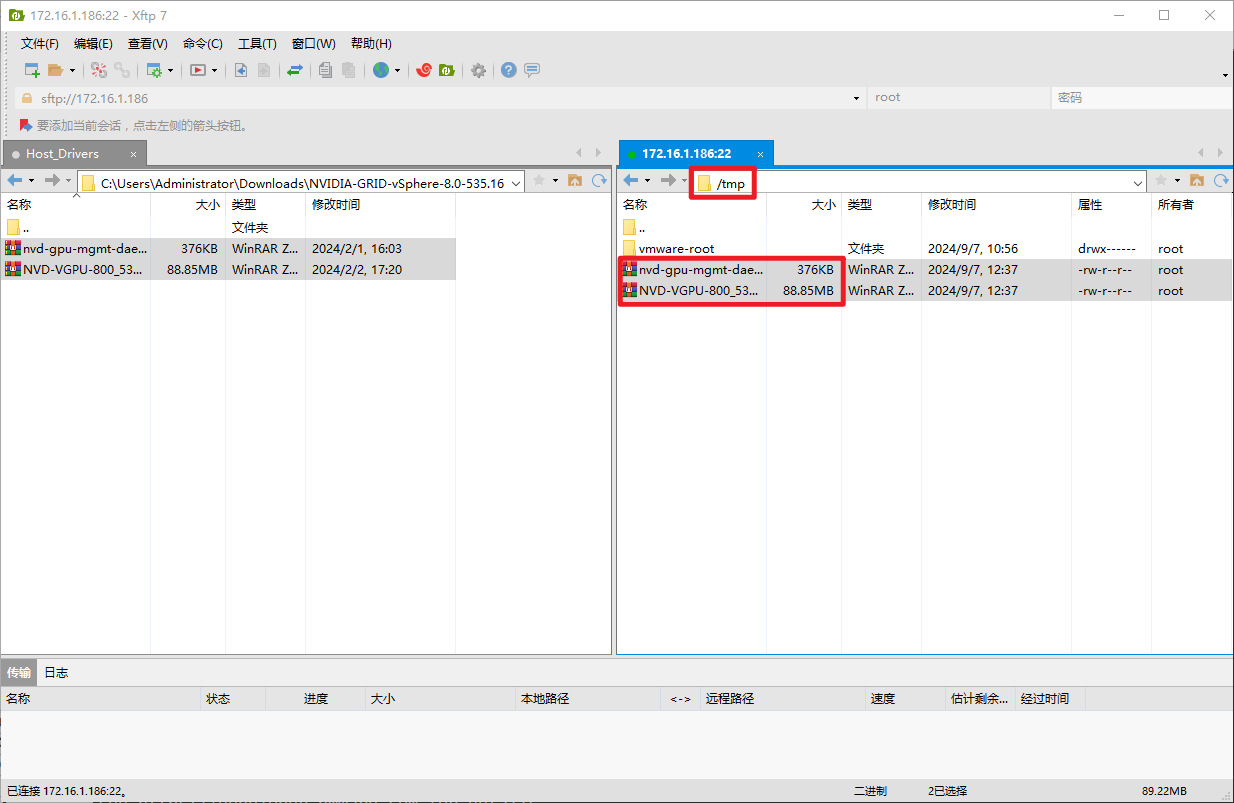The height and width of the screenshot is (803, 1234).
Task: Close the 172.16.1.186:22 session tab
Action: 760,154
